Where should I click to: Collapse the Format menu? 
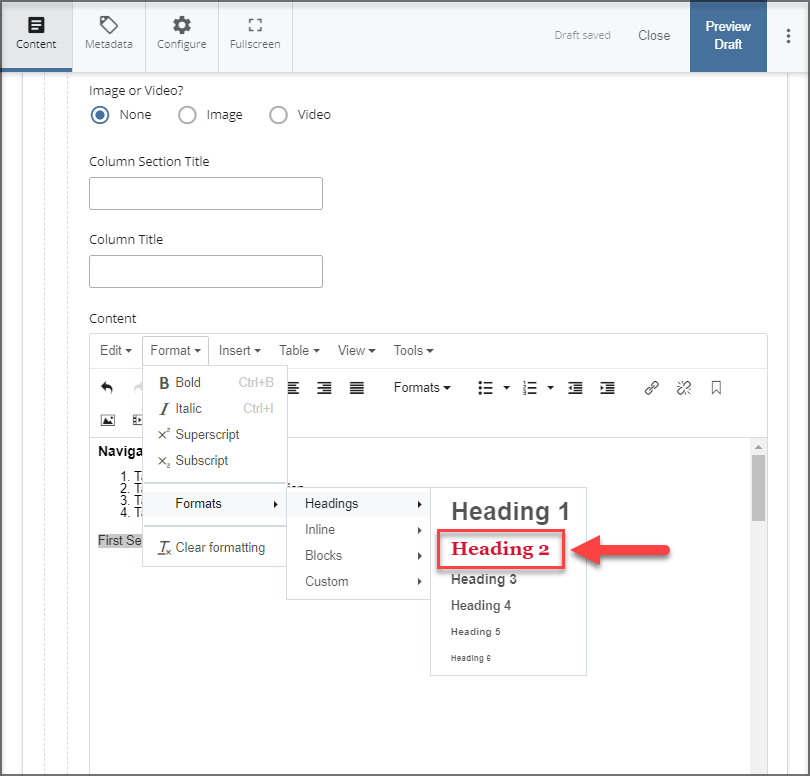pyautogui.click(x=176, y=350)
